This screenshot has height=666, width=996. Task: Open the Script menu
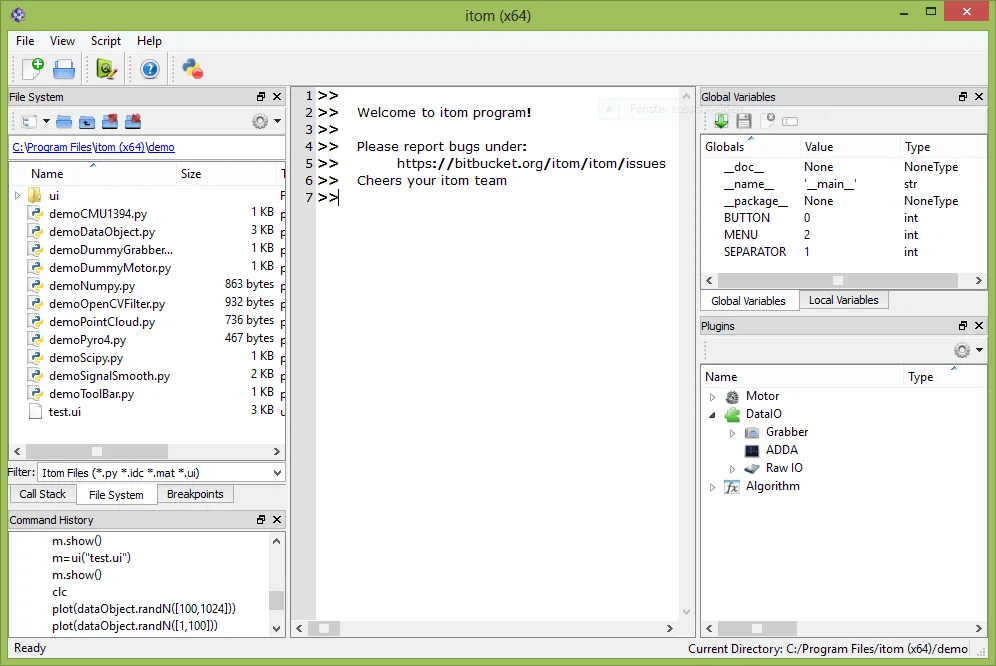click(x=105, y=41)
